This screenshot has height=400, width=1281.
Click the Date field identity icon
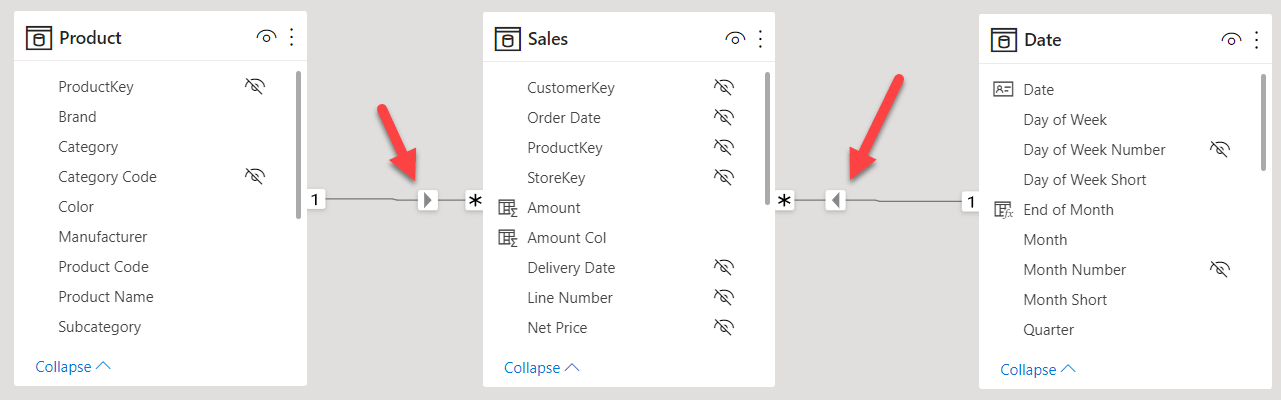(x=1003, y=89)
